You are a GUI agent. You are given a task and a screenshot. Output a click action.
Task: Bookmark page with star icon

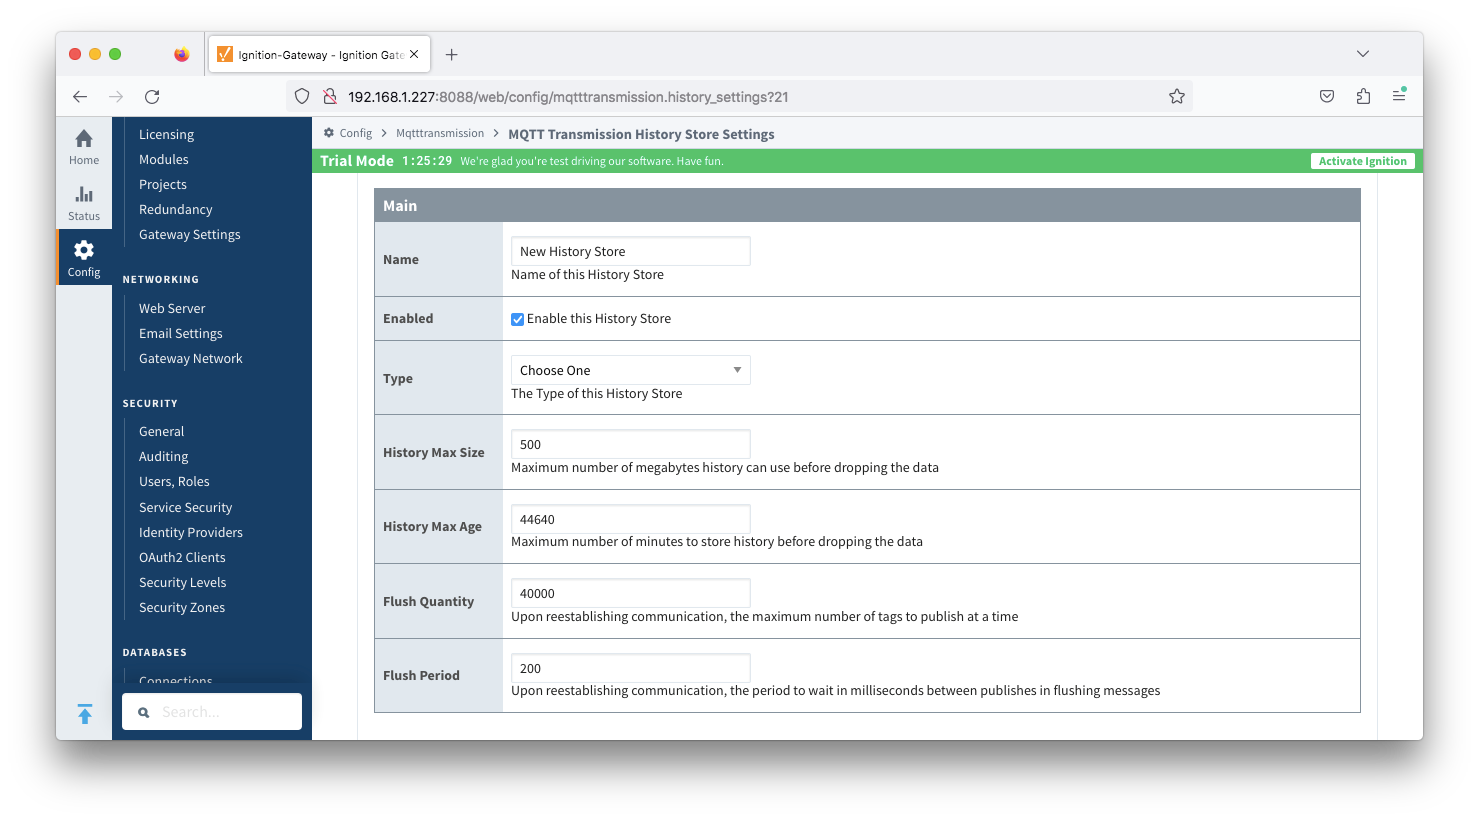coord(1177,97)
